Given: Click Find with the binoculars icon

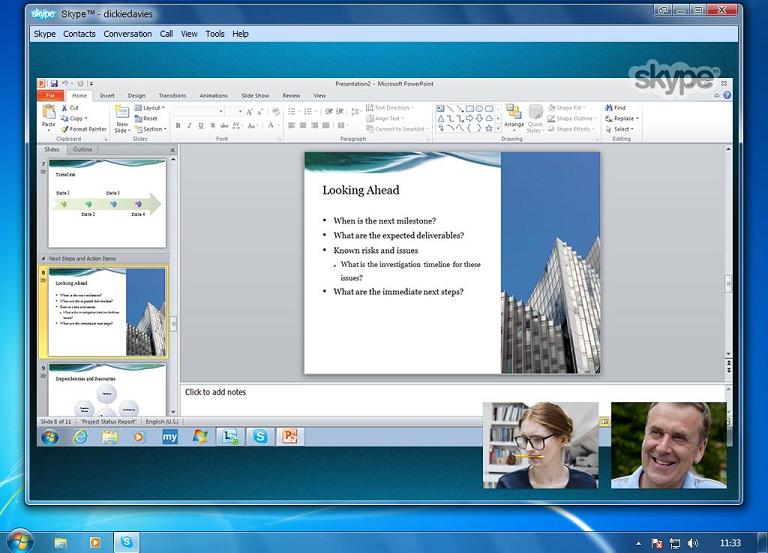Looking at the screenshot, I should [615, 108].
